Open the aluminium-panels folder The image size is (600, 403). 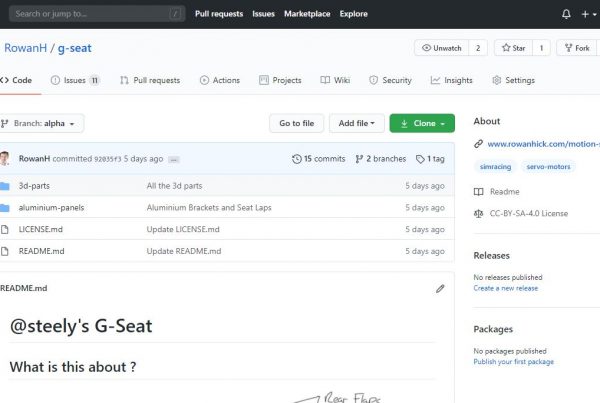point(51,208)
